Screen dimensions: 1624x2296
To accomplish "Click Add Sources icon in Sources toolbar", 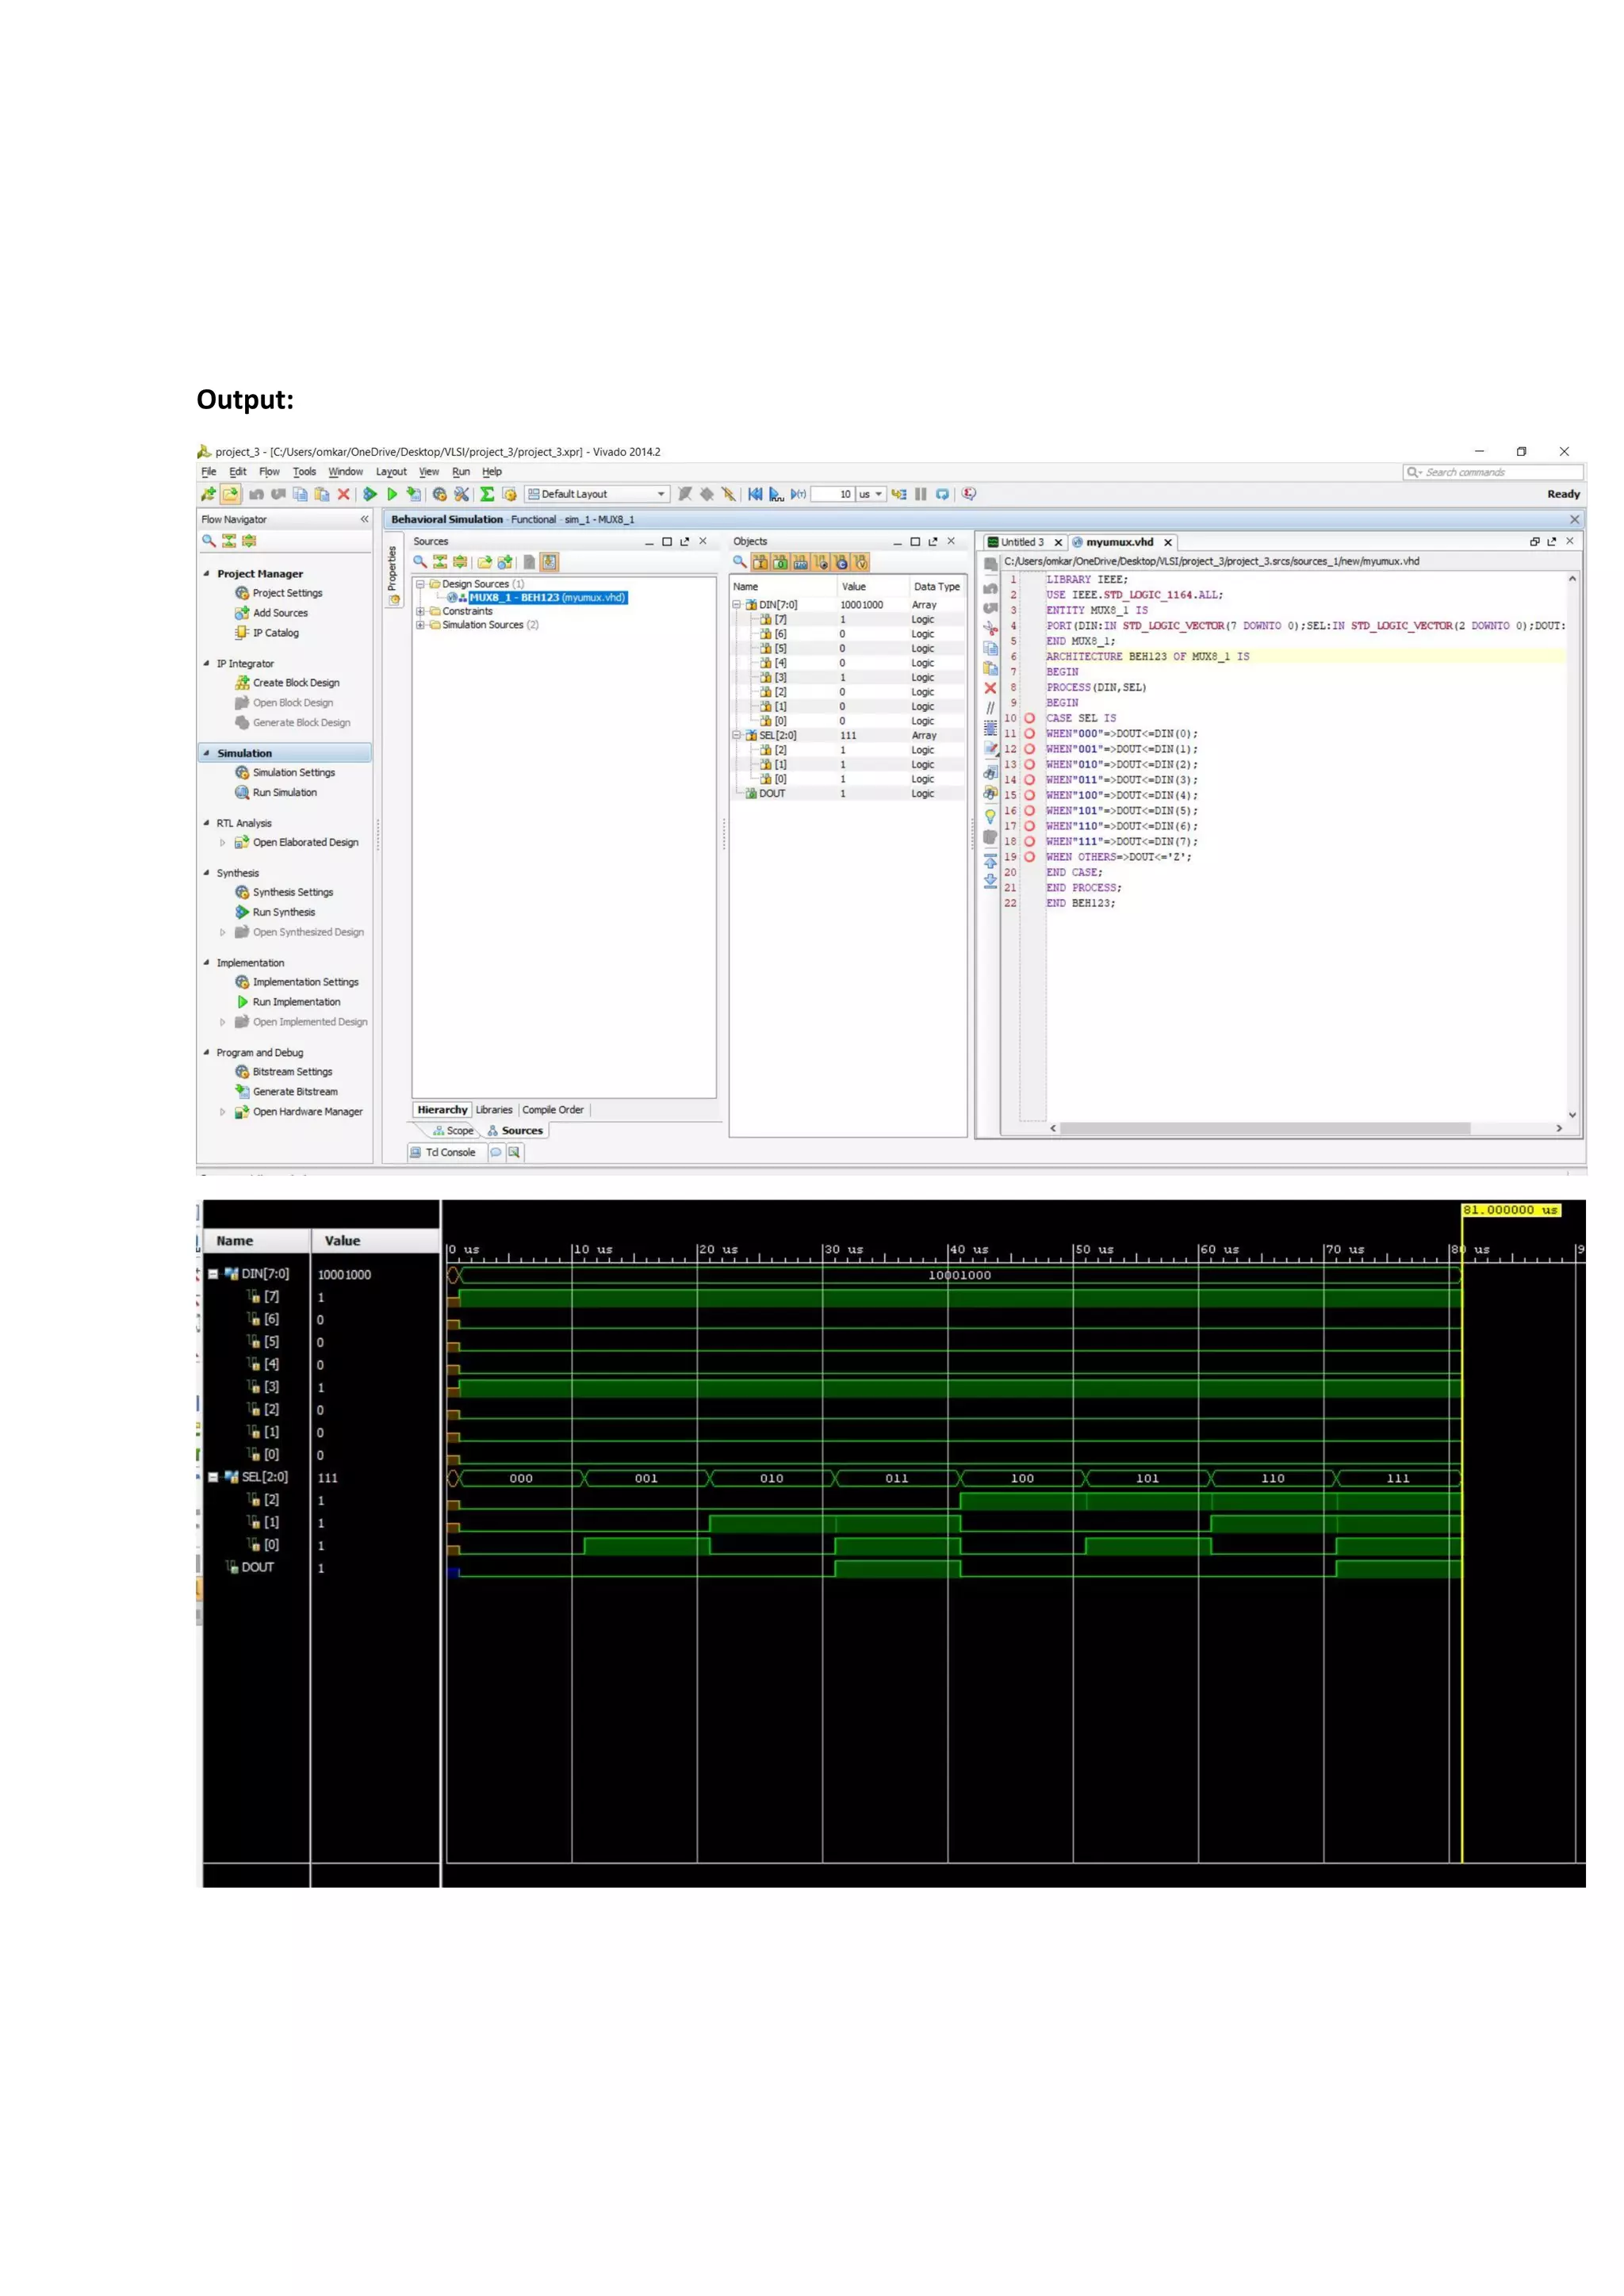I will point(505,562).
